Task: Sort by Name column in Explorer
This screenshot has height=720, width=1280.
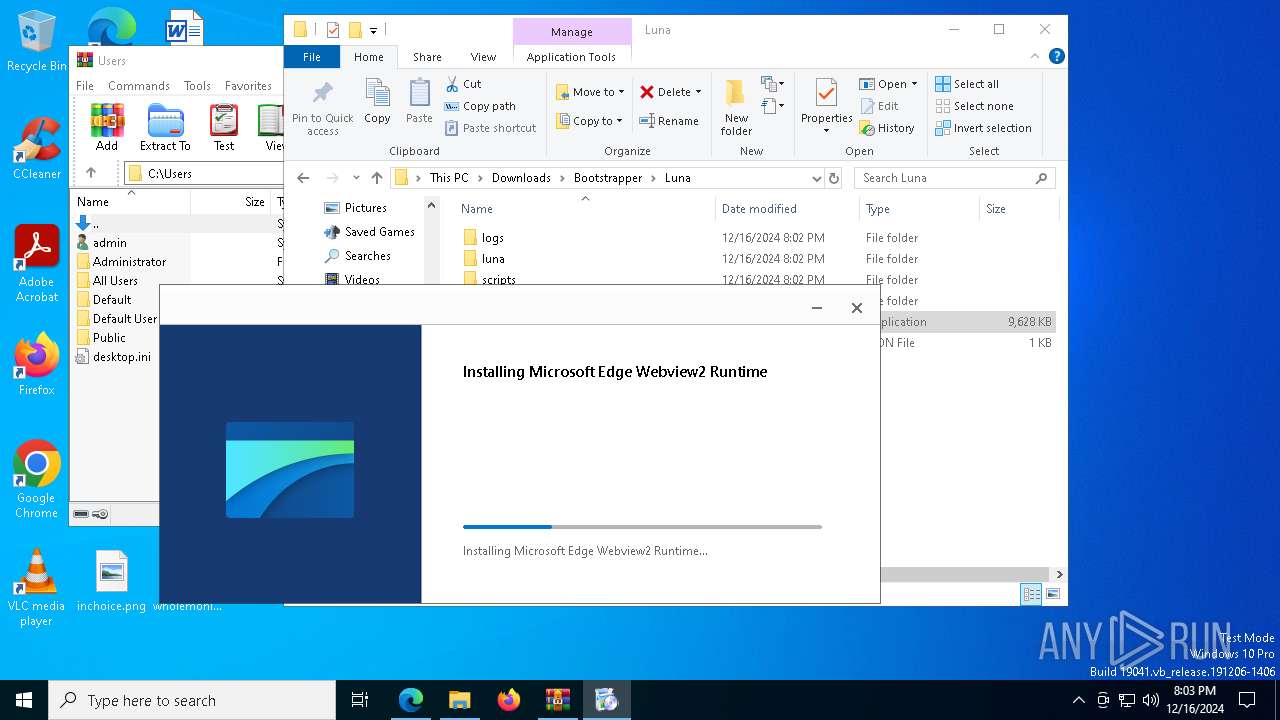Action: [x=476, y=209]
